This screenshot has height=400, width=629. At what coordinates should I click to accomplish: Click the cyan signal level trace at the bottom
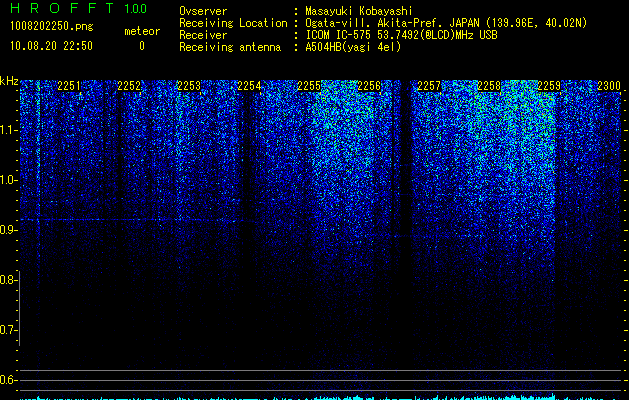click(321, 397)
